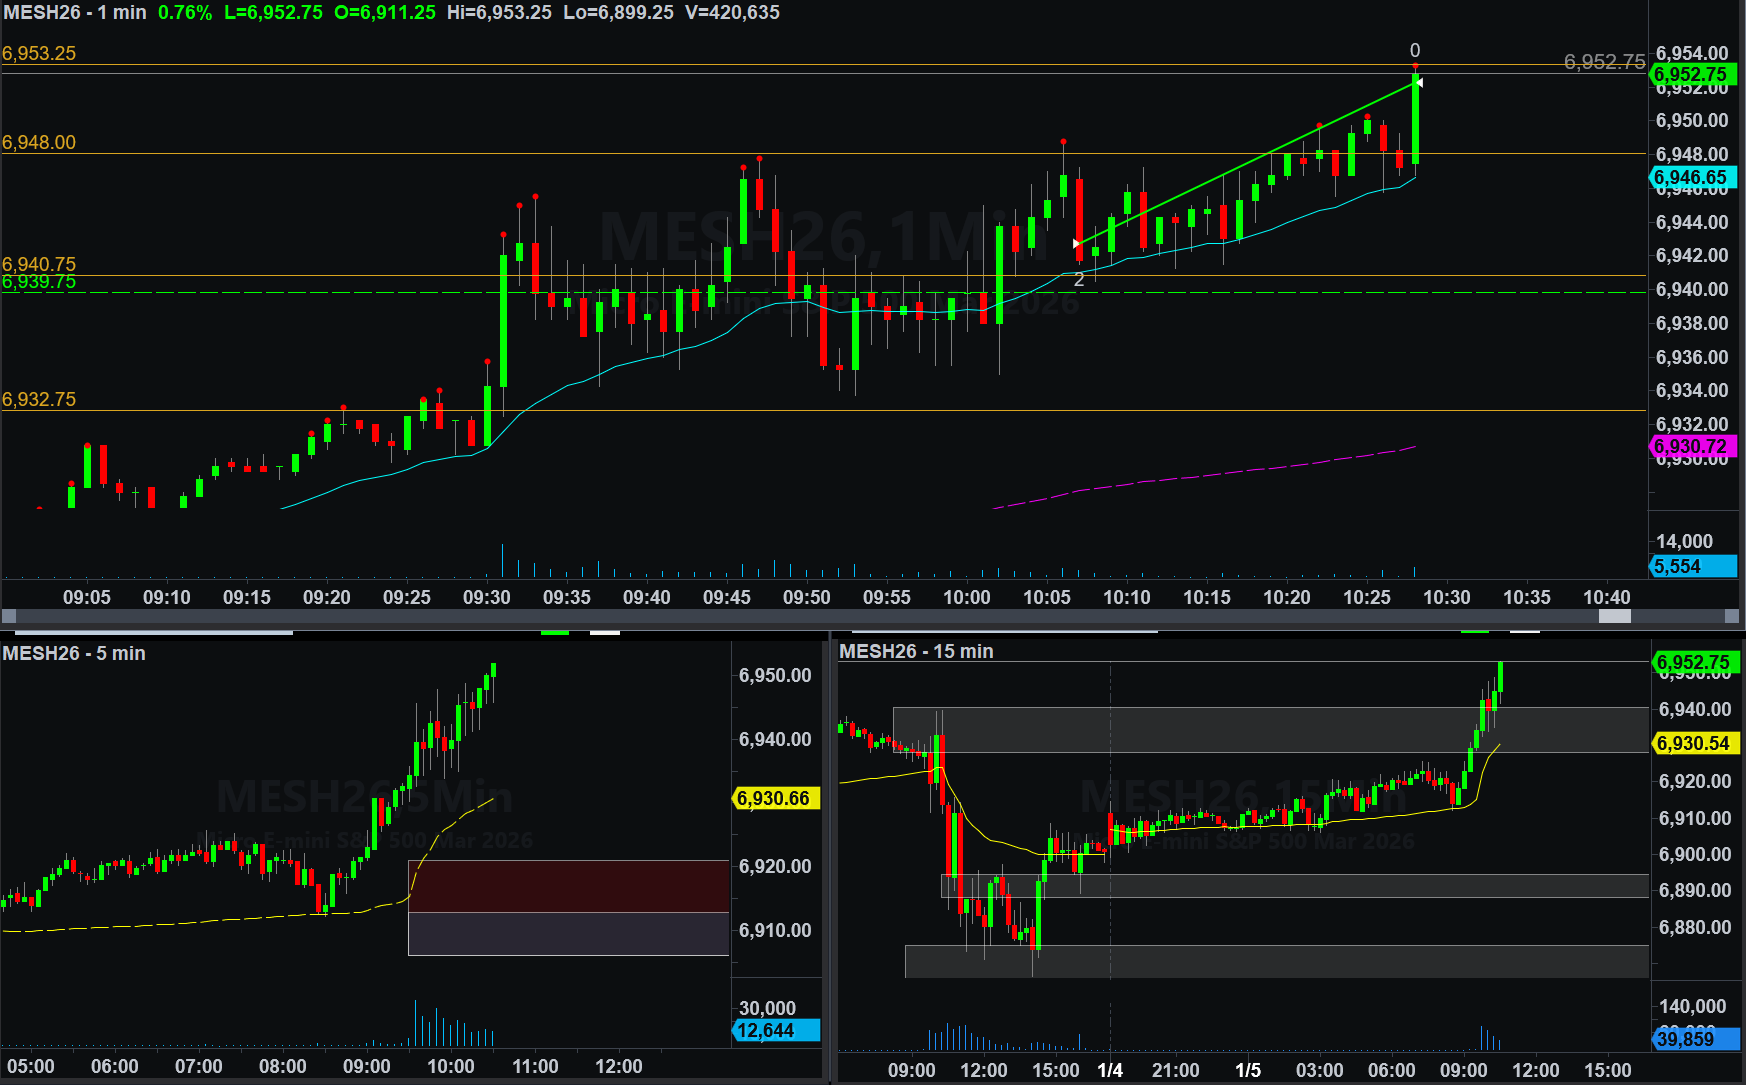Viewport: 1746px width, 1085px height.
Task: Click the 10:00 time label on the 1 min axis
Action: pyautogui.click(x=967, y=597)
